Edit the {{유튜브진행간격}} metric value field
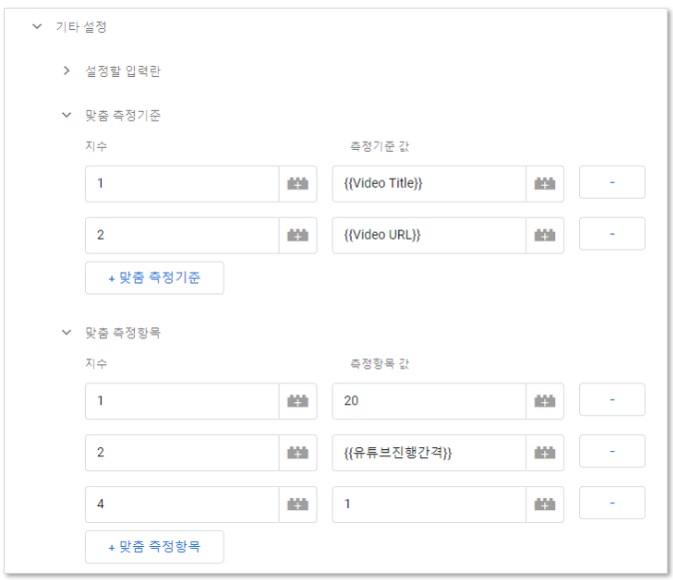 point(429,452)
